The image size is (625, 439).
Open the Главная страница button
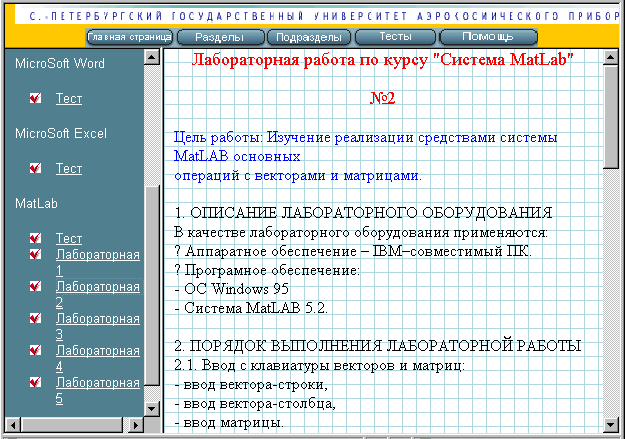[130, 37]
